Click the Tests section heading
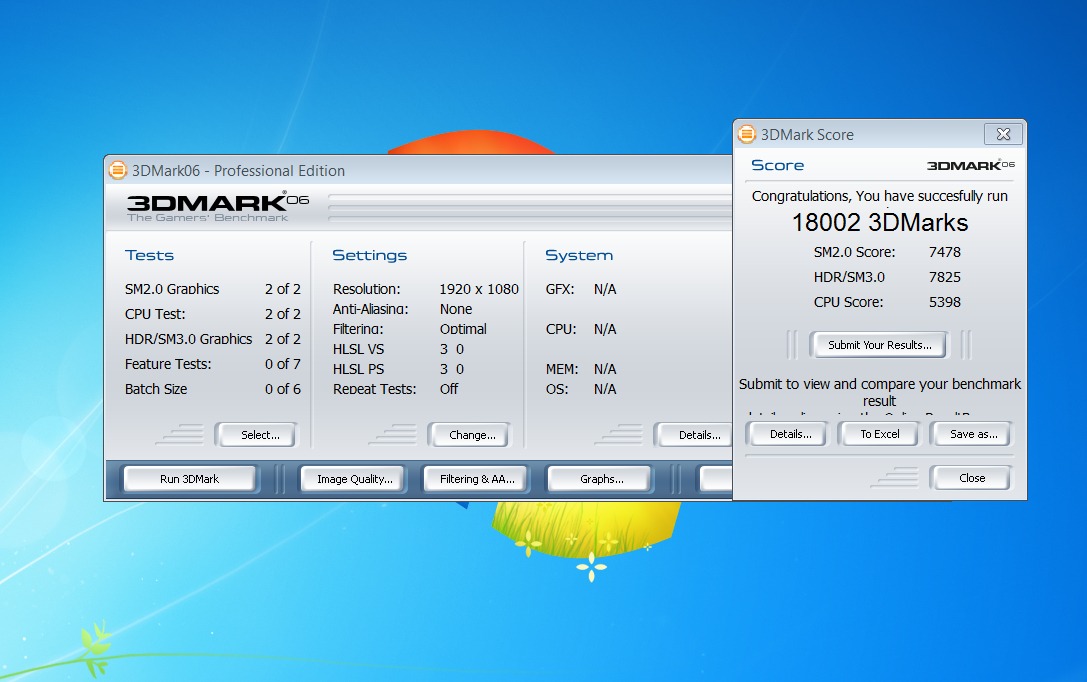This screenshot has width=1087, height=682. (149, 255)
